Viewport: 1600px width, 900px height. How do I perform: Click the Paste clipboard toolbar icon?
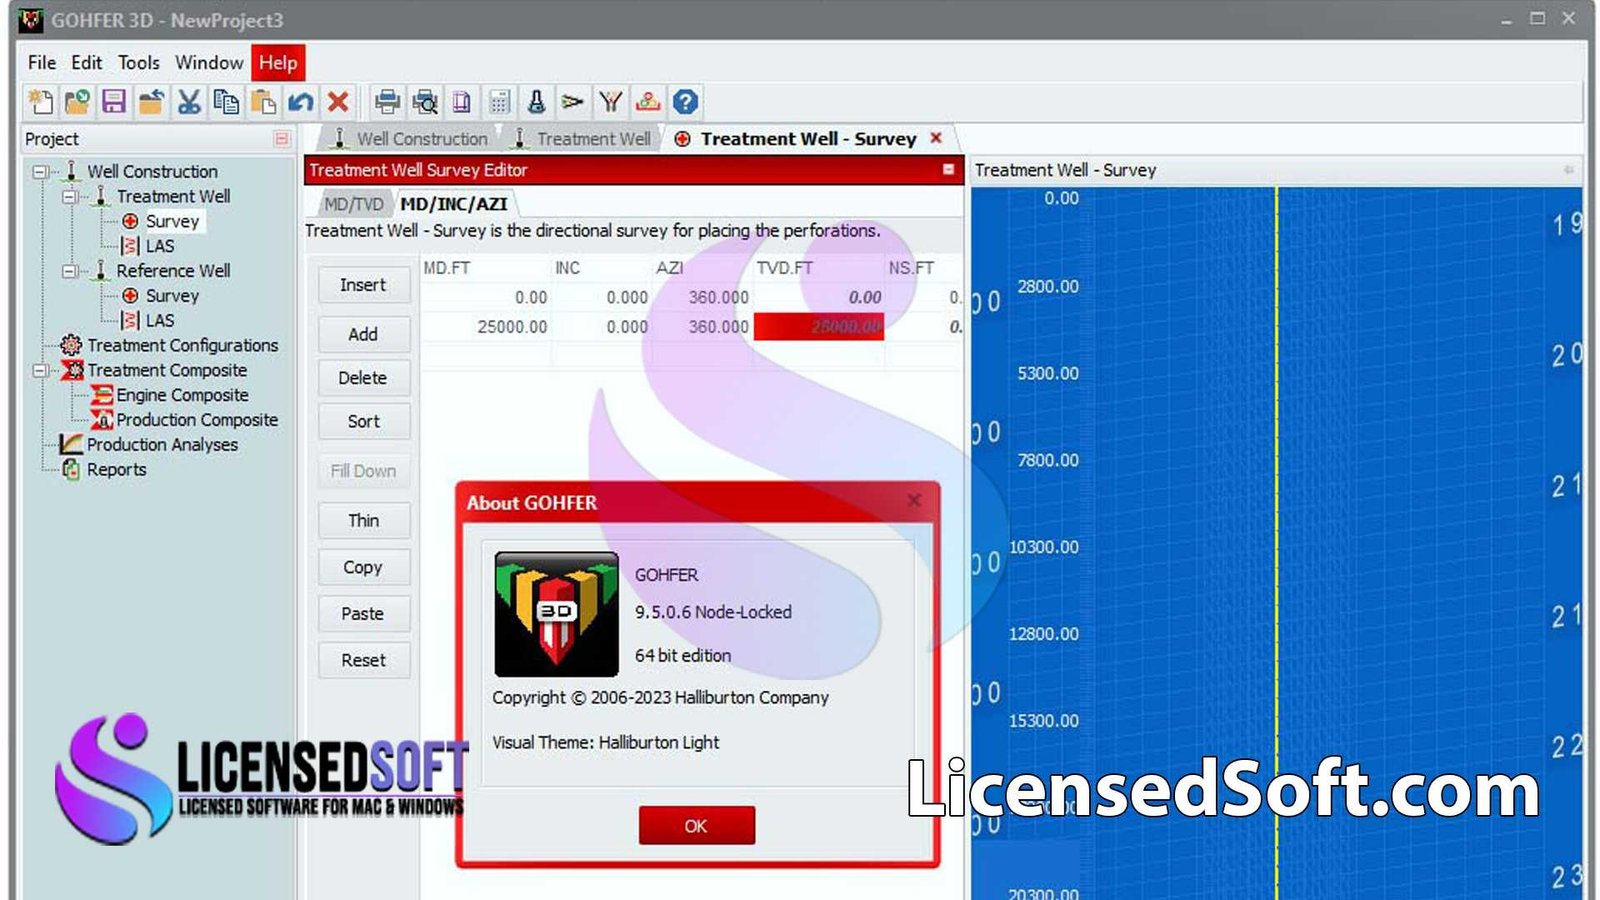click(x=263, y=101)
